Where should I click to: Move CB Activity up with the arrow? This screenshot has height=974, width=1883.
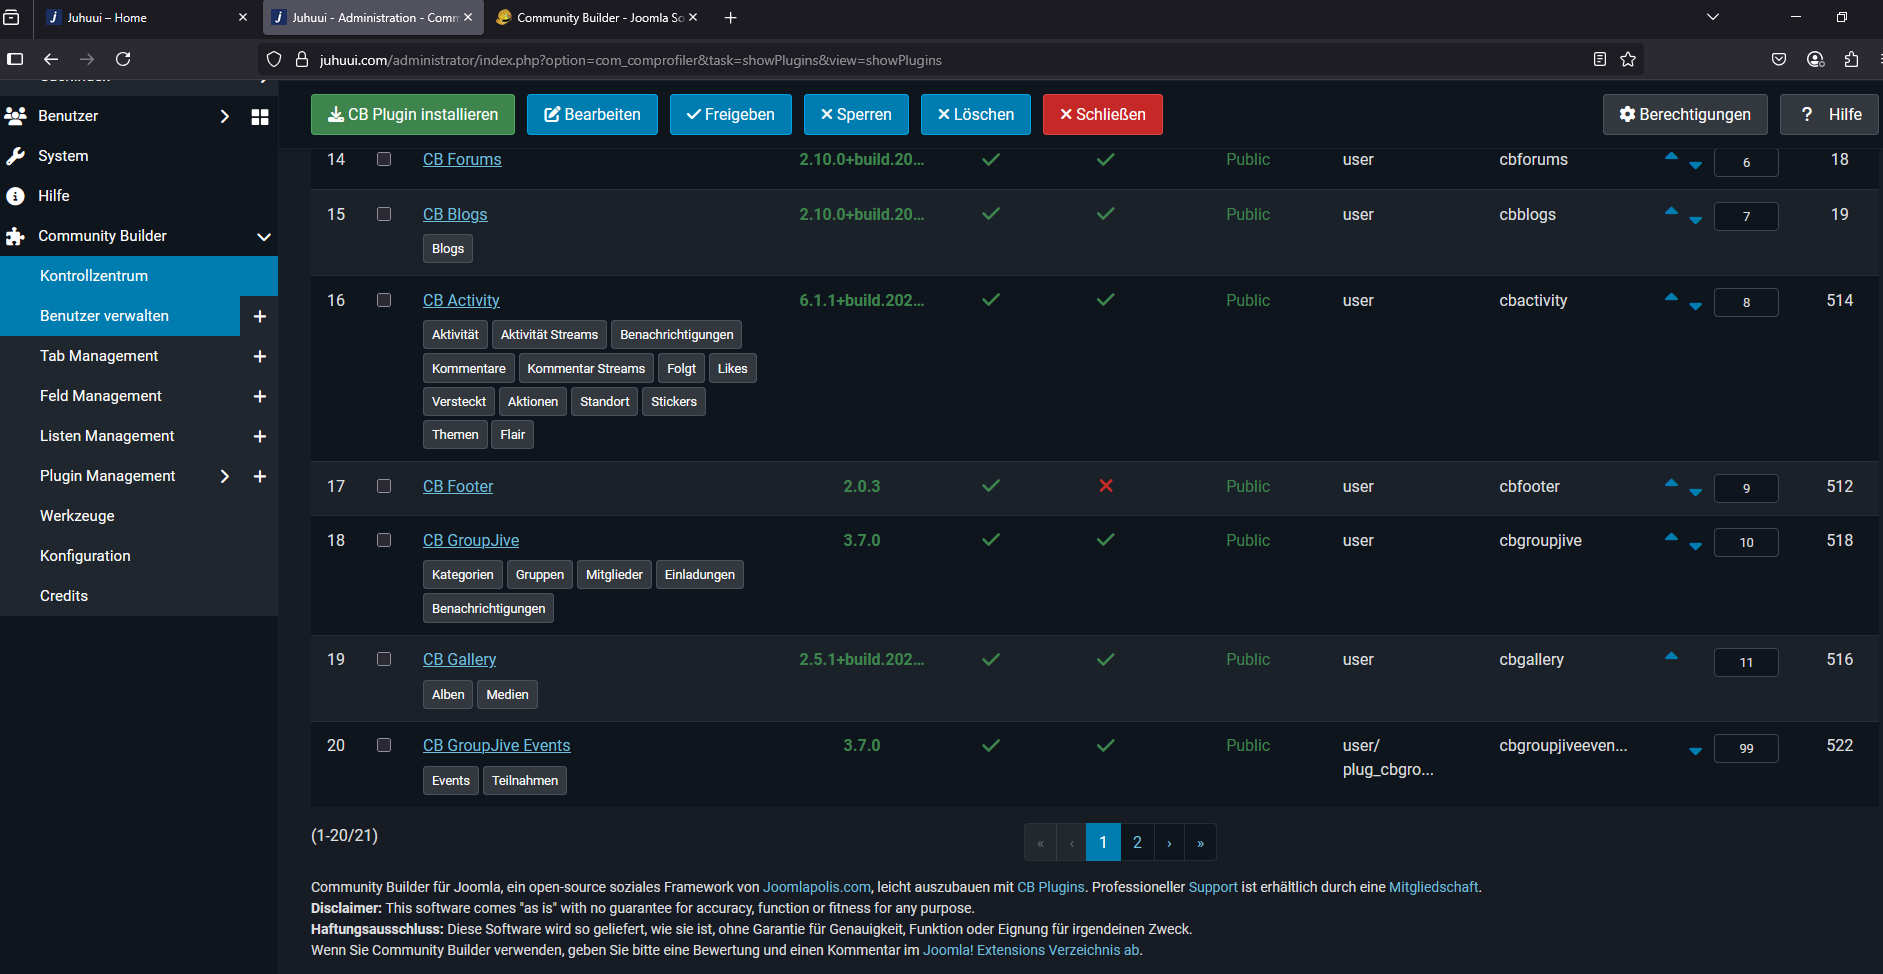(1671, 296)
